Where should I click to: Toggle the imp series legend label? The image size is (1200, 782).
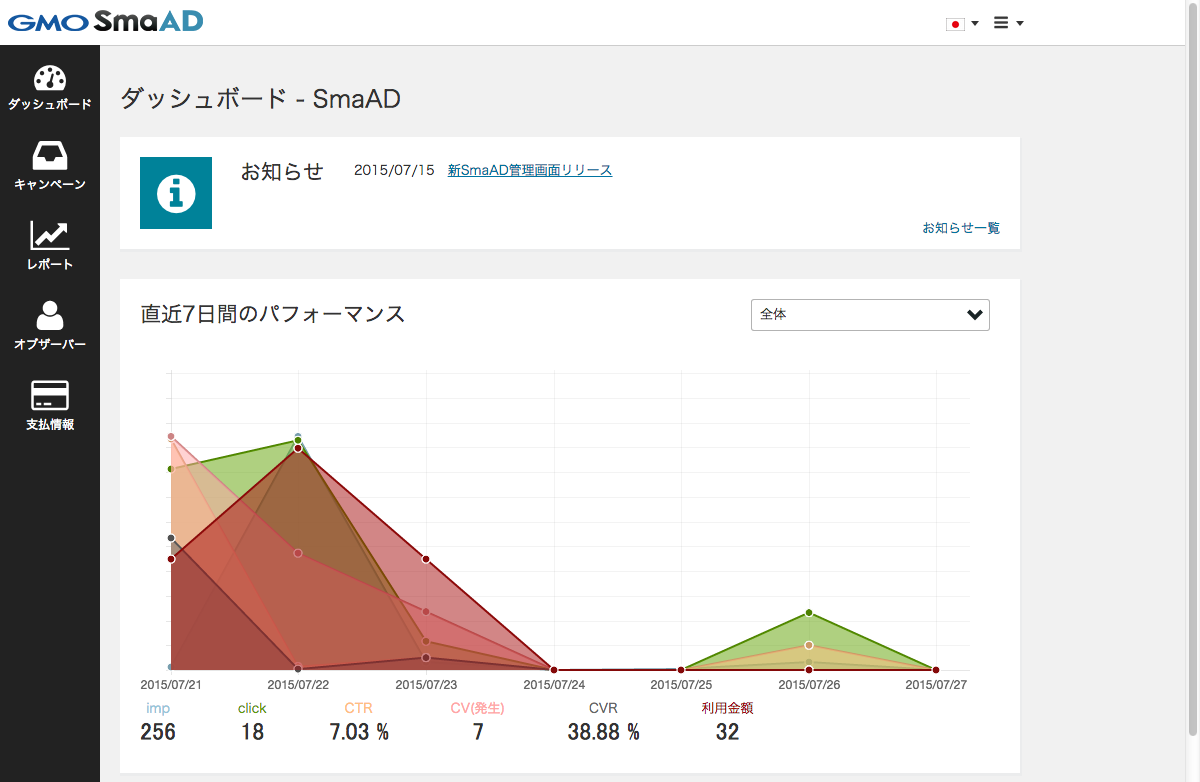pos(158,708)
